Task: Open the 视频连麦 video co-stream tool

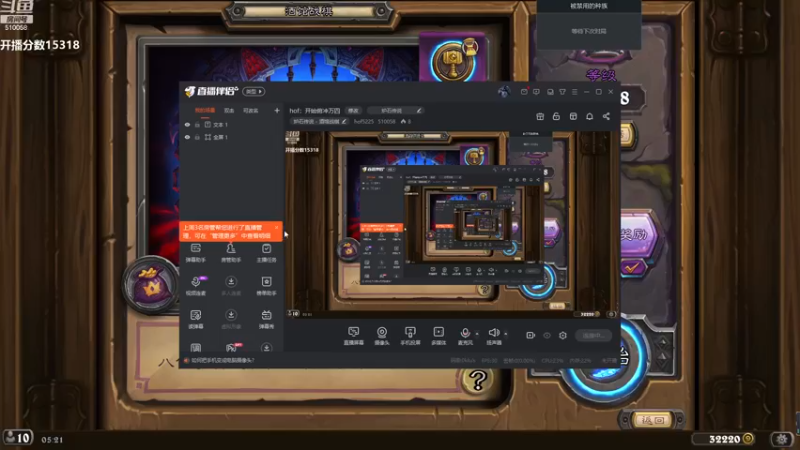Action: (x=195, y=286)
